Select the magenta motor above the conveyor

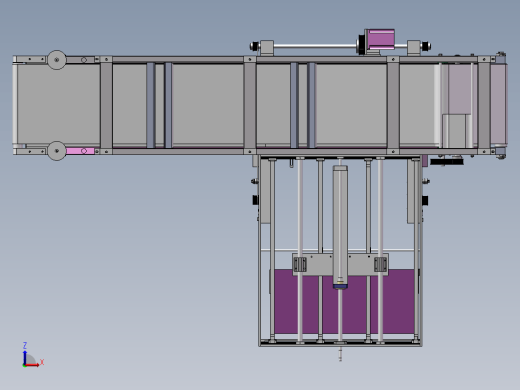[x=381, y=40]
